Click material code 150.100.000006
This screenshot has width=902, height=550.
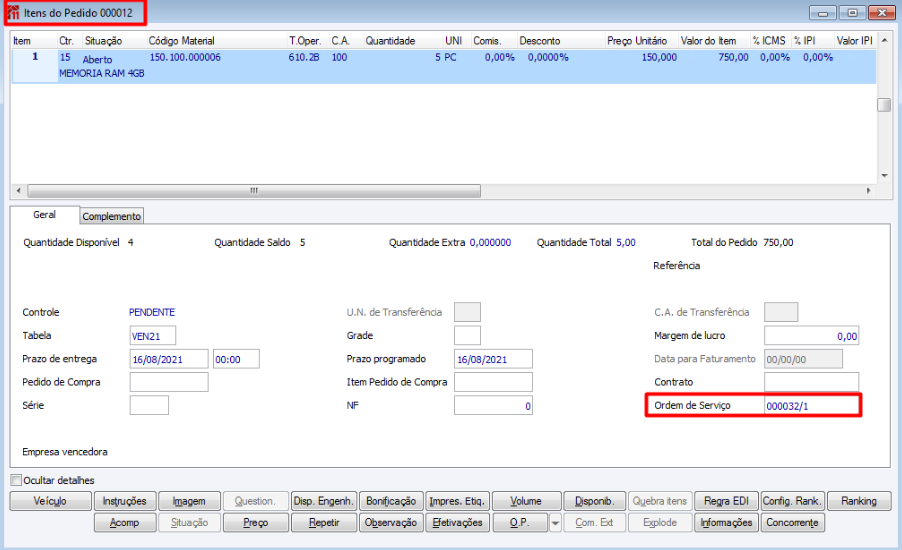pyautogui.click(x=185, y=57)
